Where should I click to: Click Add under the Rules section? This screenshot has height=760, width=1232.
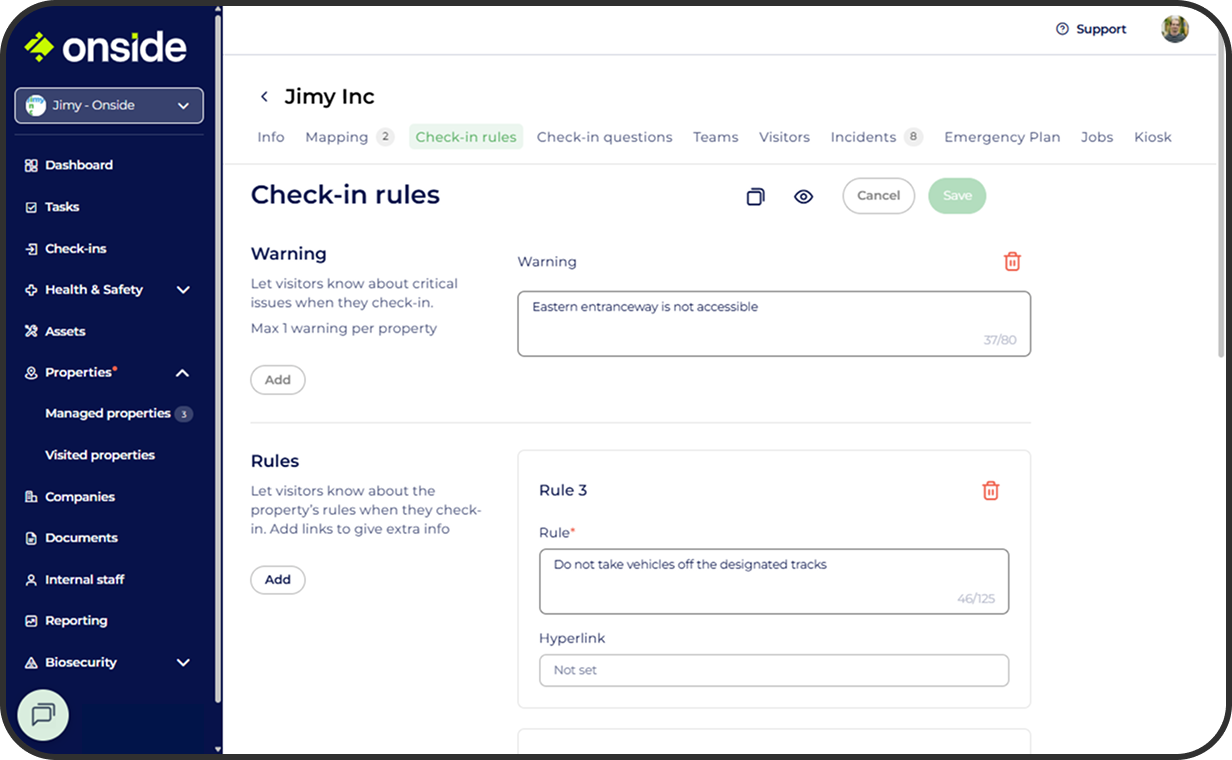(x=278, y=580)
